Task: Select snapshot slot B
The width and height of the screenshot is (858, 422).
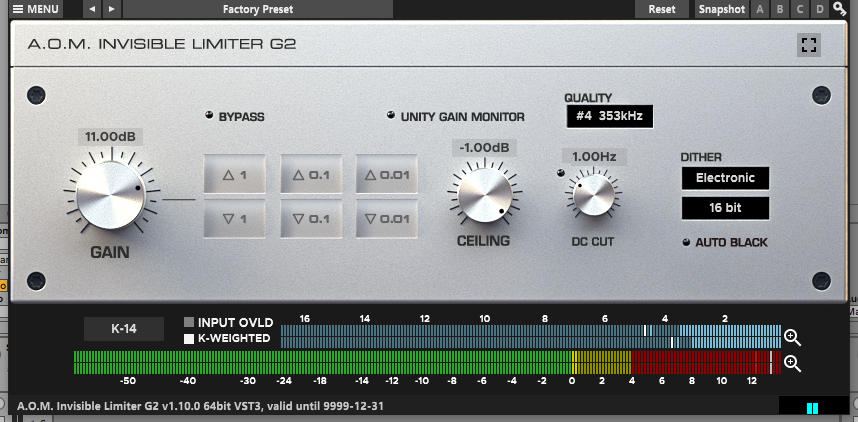Action: coord(780,9)
